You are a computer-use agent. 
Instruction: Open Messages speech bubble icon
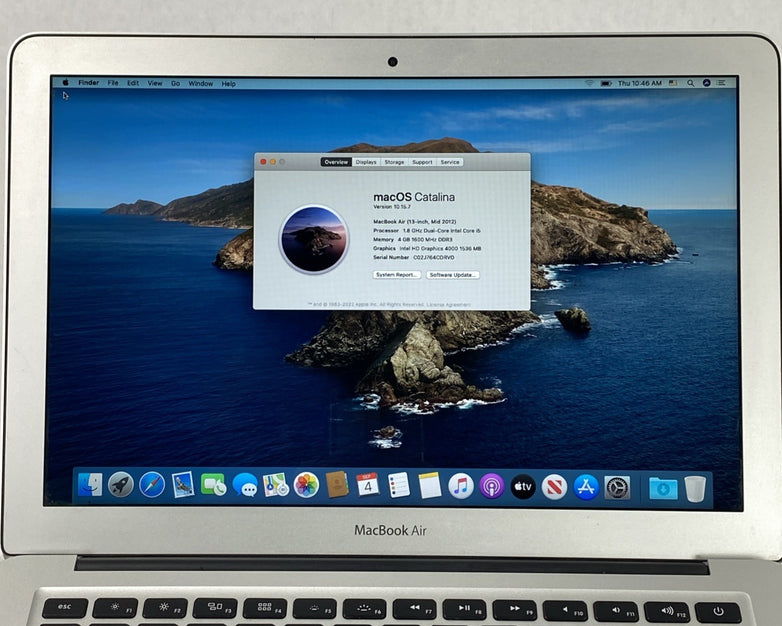[x=245, y=485]
